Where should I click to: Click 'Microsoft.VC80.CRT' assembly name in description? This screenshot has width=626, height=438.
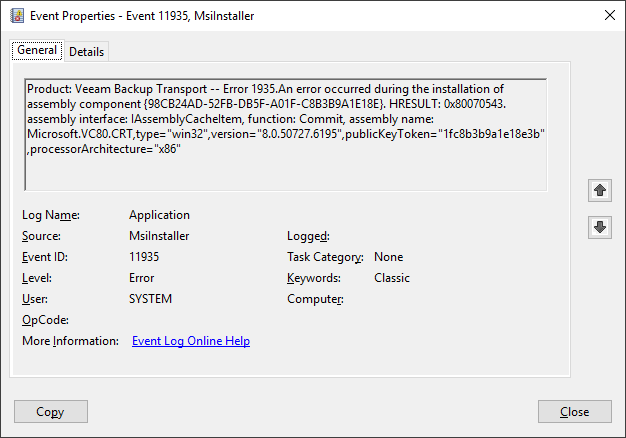tap(80, 134)
